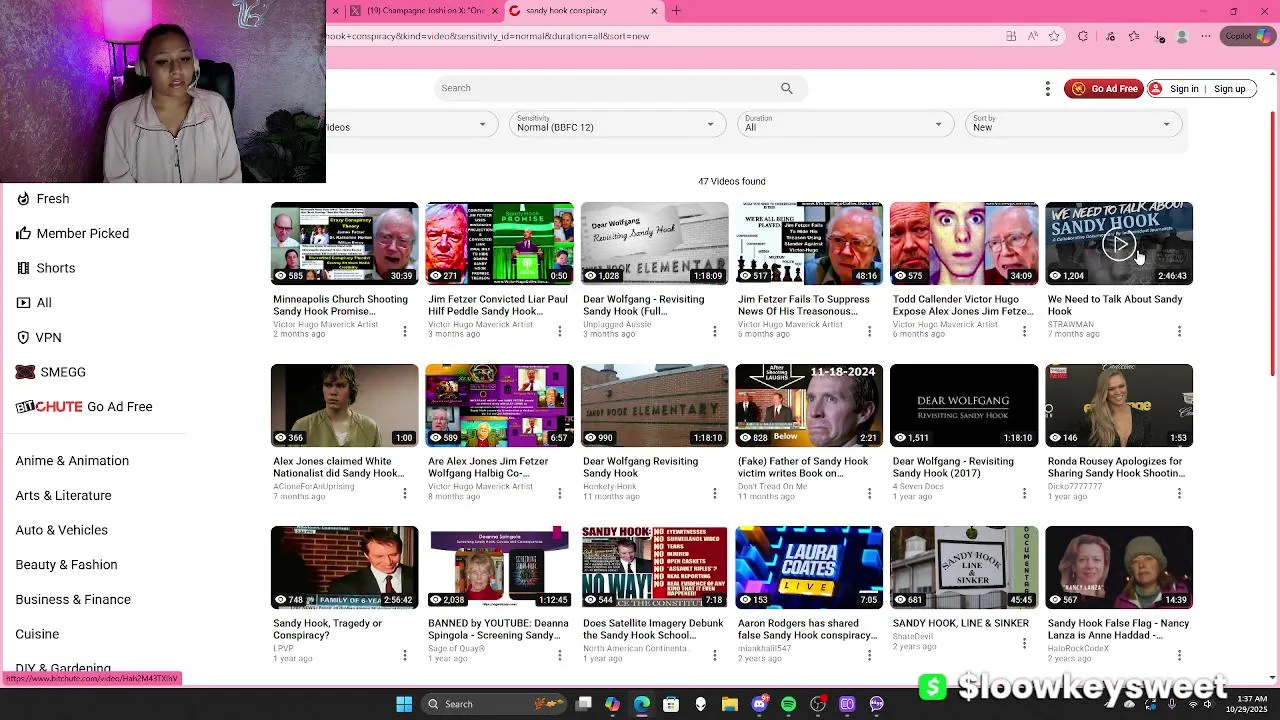This screenshot has width=1280, height=720.
Task: Open the Sensitivity Normal (BBFC 12) dropdown
Action: pyautogui.click(x=617, y=124)
